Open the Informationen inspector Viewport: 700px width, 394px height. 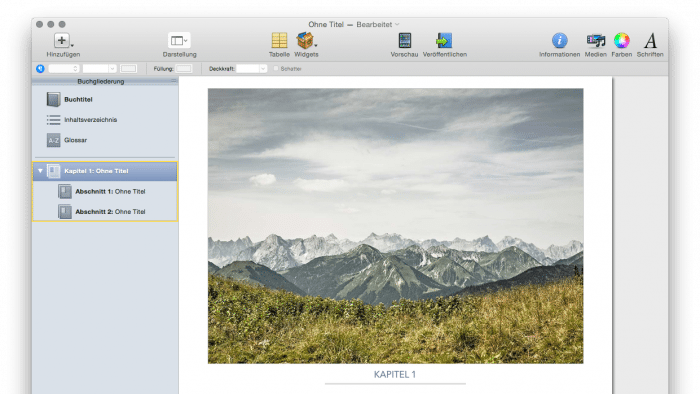pyautogui.click(x=559, y=41)
